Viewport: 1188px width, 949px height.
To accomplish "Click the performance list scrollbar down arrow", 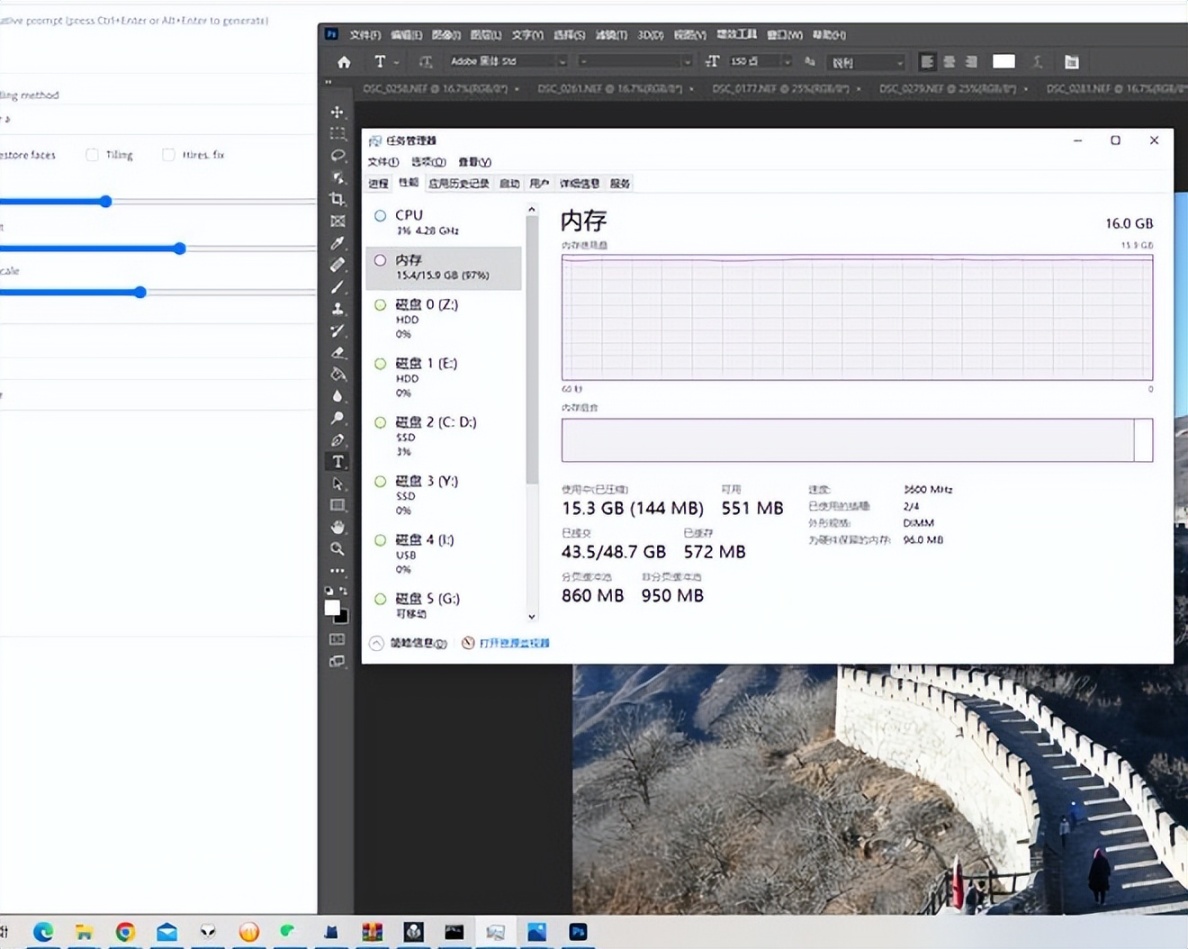I will pos(532,617).
